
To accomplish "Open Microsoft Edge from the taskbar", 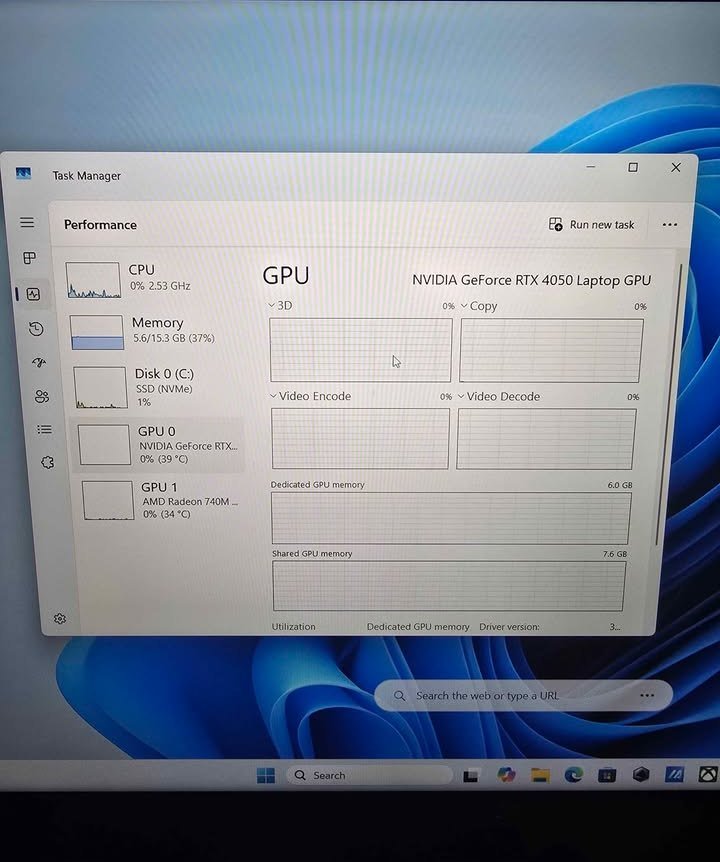I will (x=573, y=775).
